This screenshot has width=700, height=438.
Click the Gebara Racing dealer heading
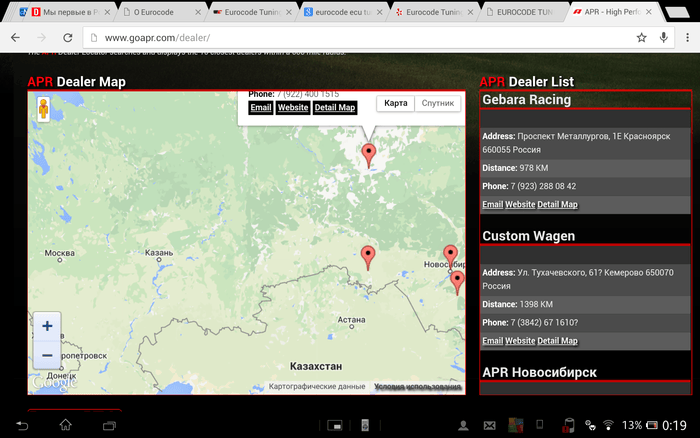click(x=526, y=100)
